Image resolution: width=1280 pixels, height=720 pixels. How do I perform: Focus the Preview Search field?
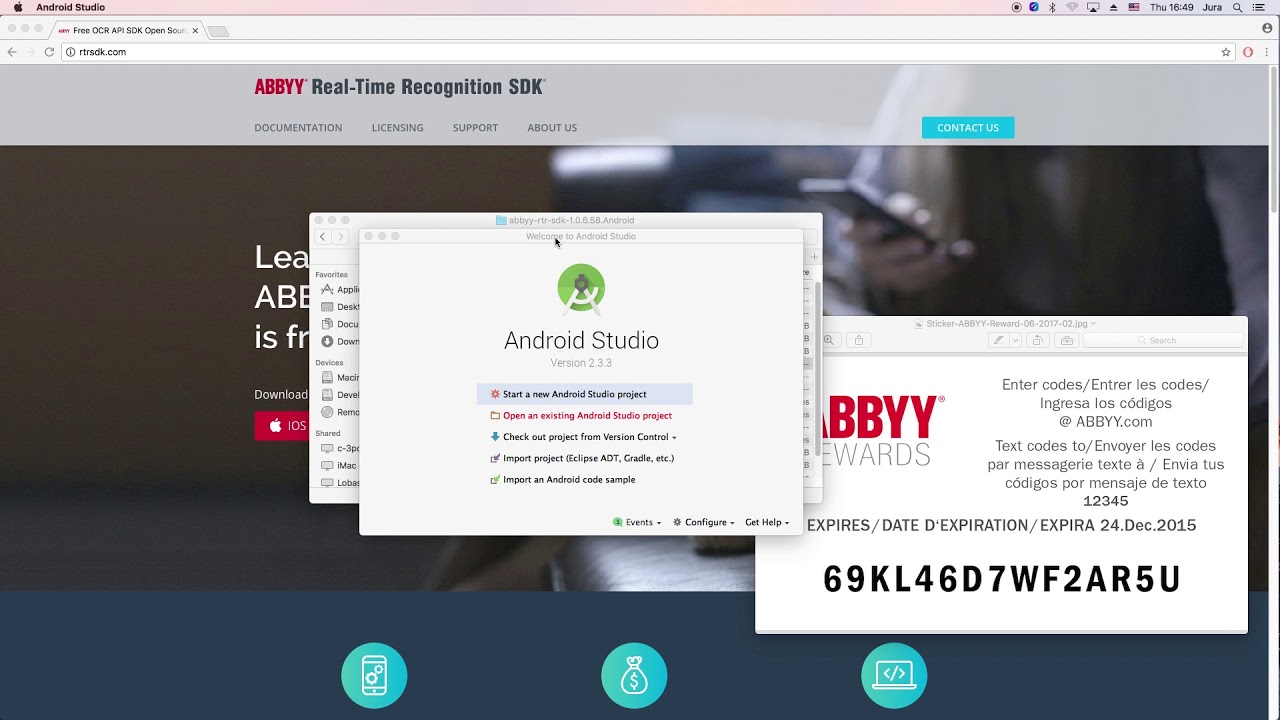pyautogui.click(x=1162, y=340)
